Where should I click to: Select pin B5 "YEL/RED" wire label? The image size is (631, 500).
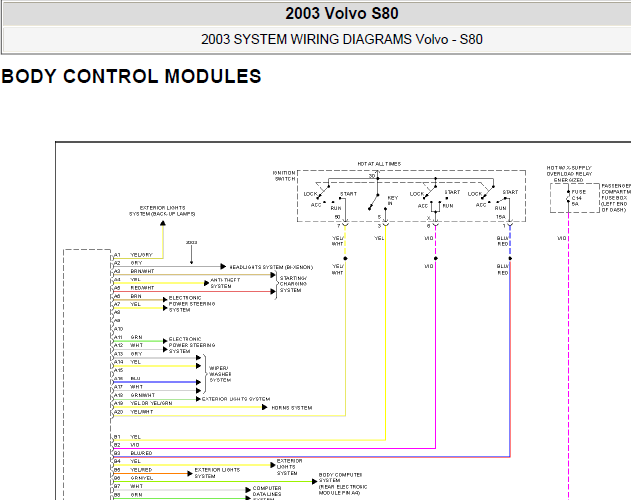141,470
